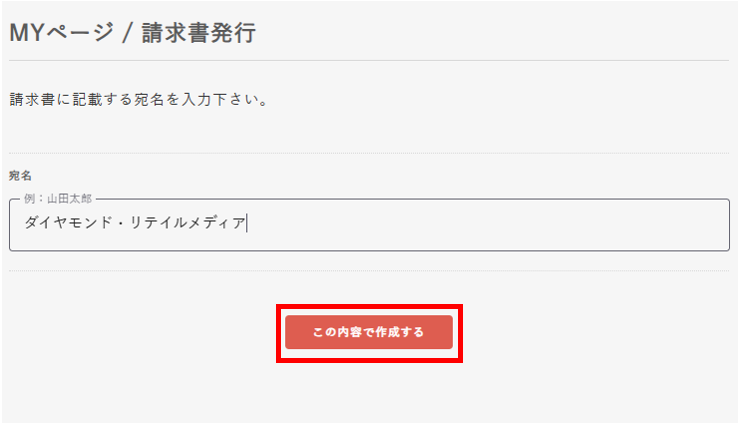Image resolution: width=739 pixels, height=424 pixels.
Task: Place cursor after メディア at text end
Action: [x=246, y=224]
